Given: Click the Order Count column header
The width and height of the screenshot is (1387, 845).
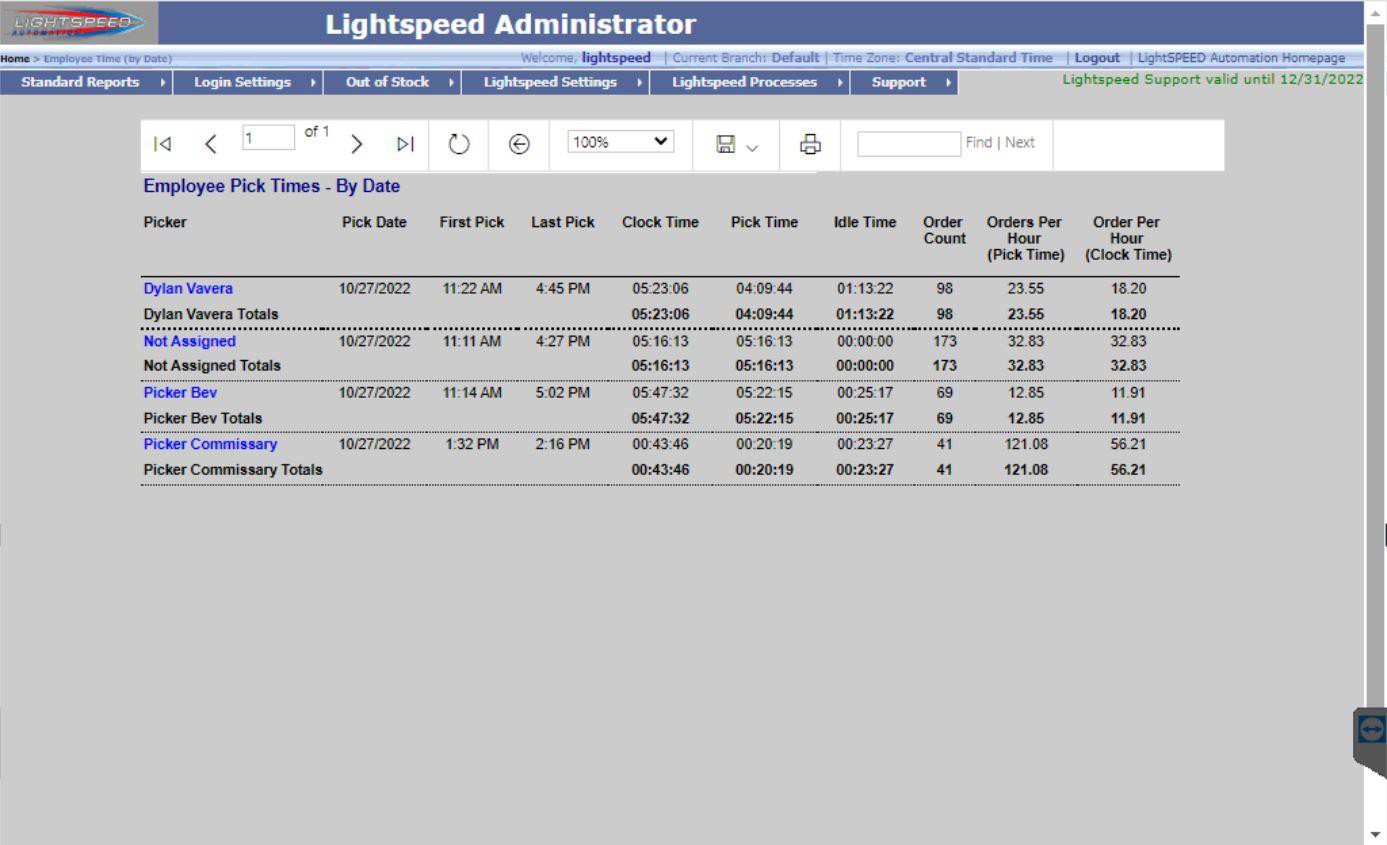Looking at the screenshot, I should [944, 231].
